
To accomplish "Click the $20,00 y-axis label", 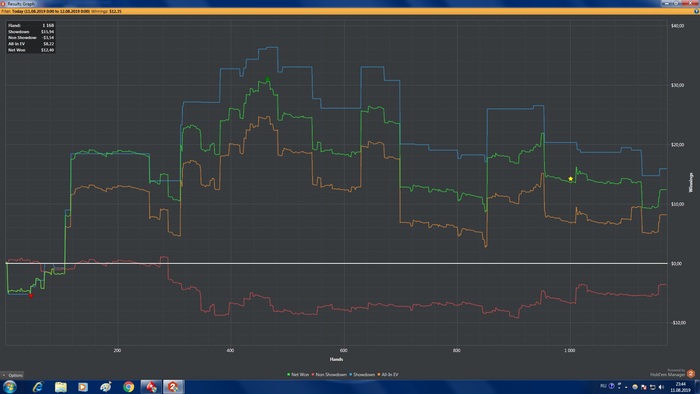I will pos(677,145).
